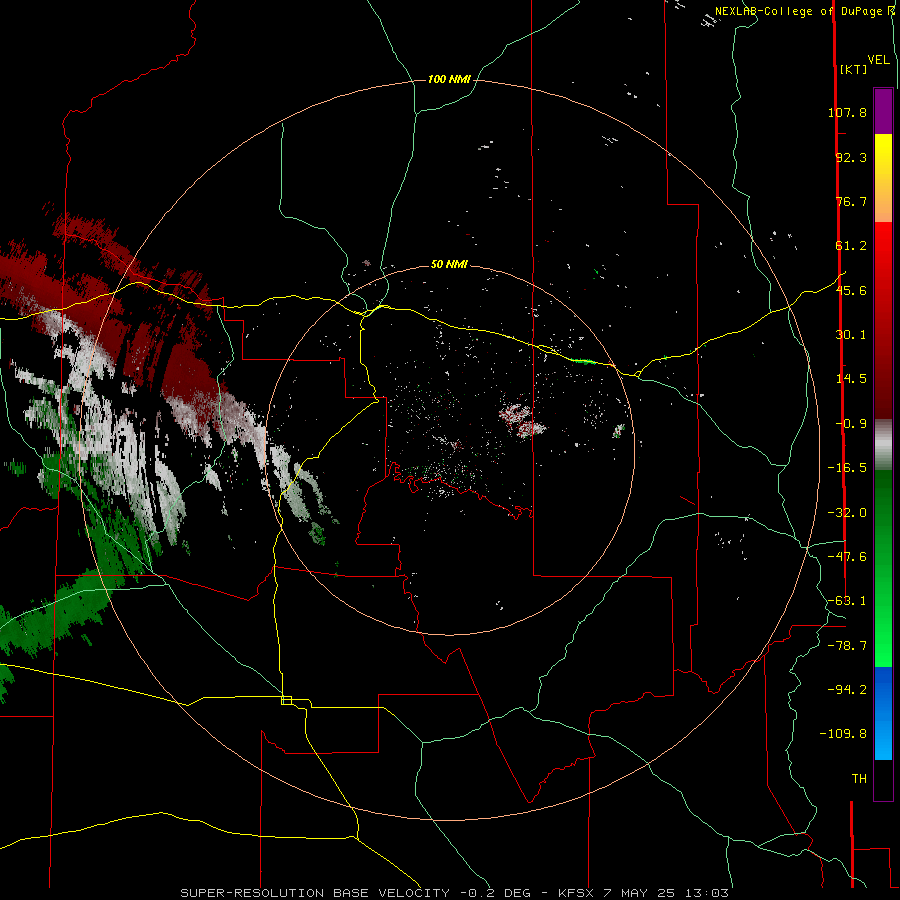Select the -78.7 legend value

point(847,646)
